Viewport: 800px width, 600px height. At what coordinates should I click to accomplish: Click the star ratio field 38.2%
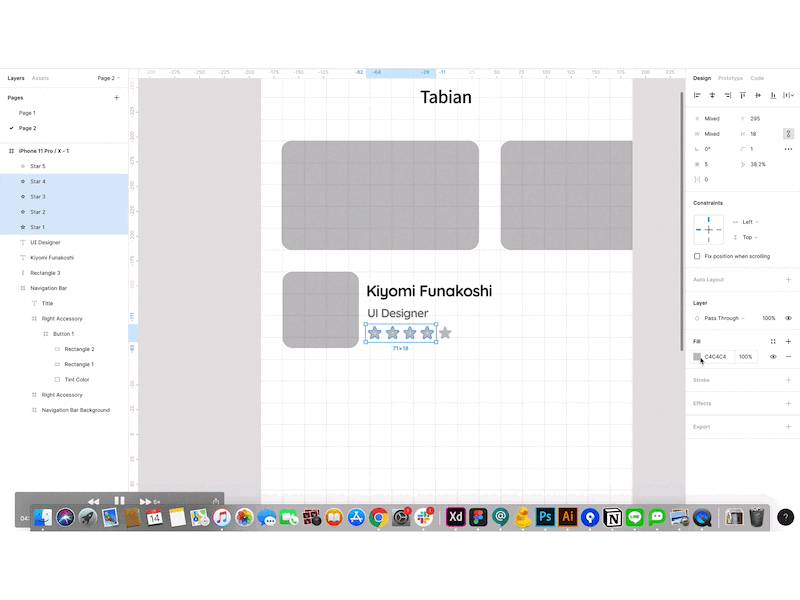(x=758, y=164)
